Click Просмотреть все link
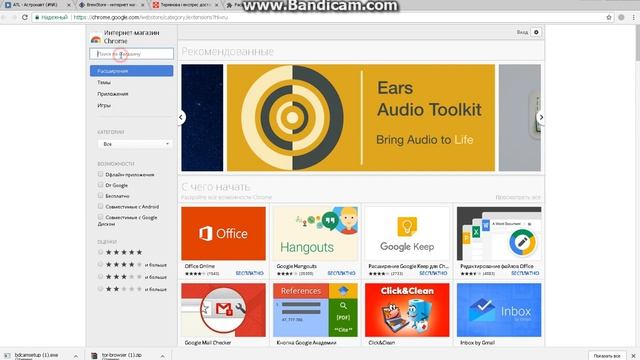 (518, 197)
